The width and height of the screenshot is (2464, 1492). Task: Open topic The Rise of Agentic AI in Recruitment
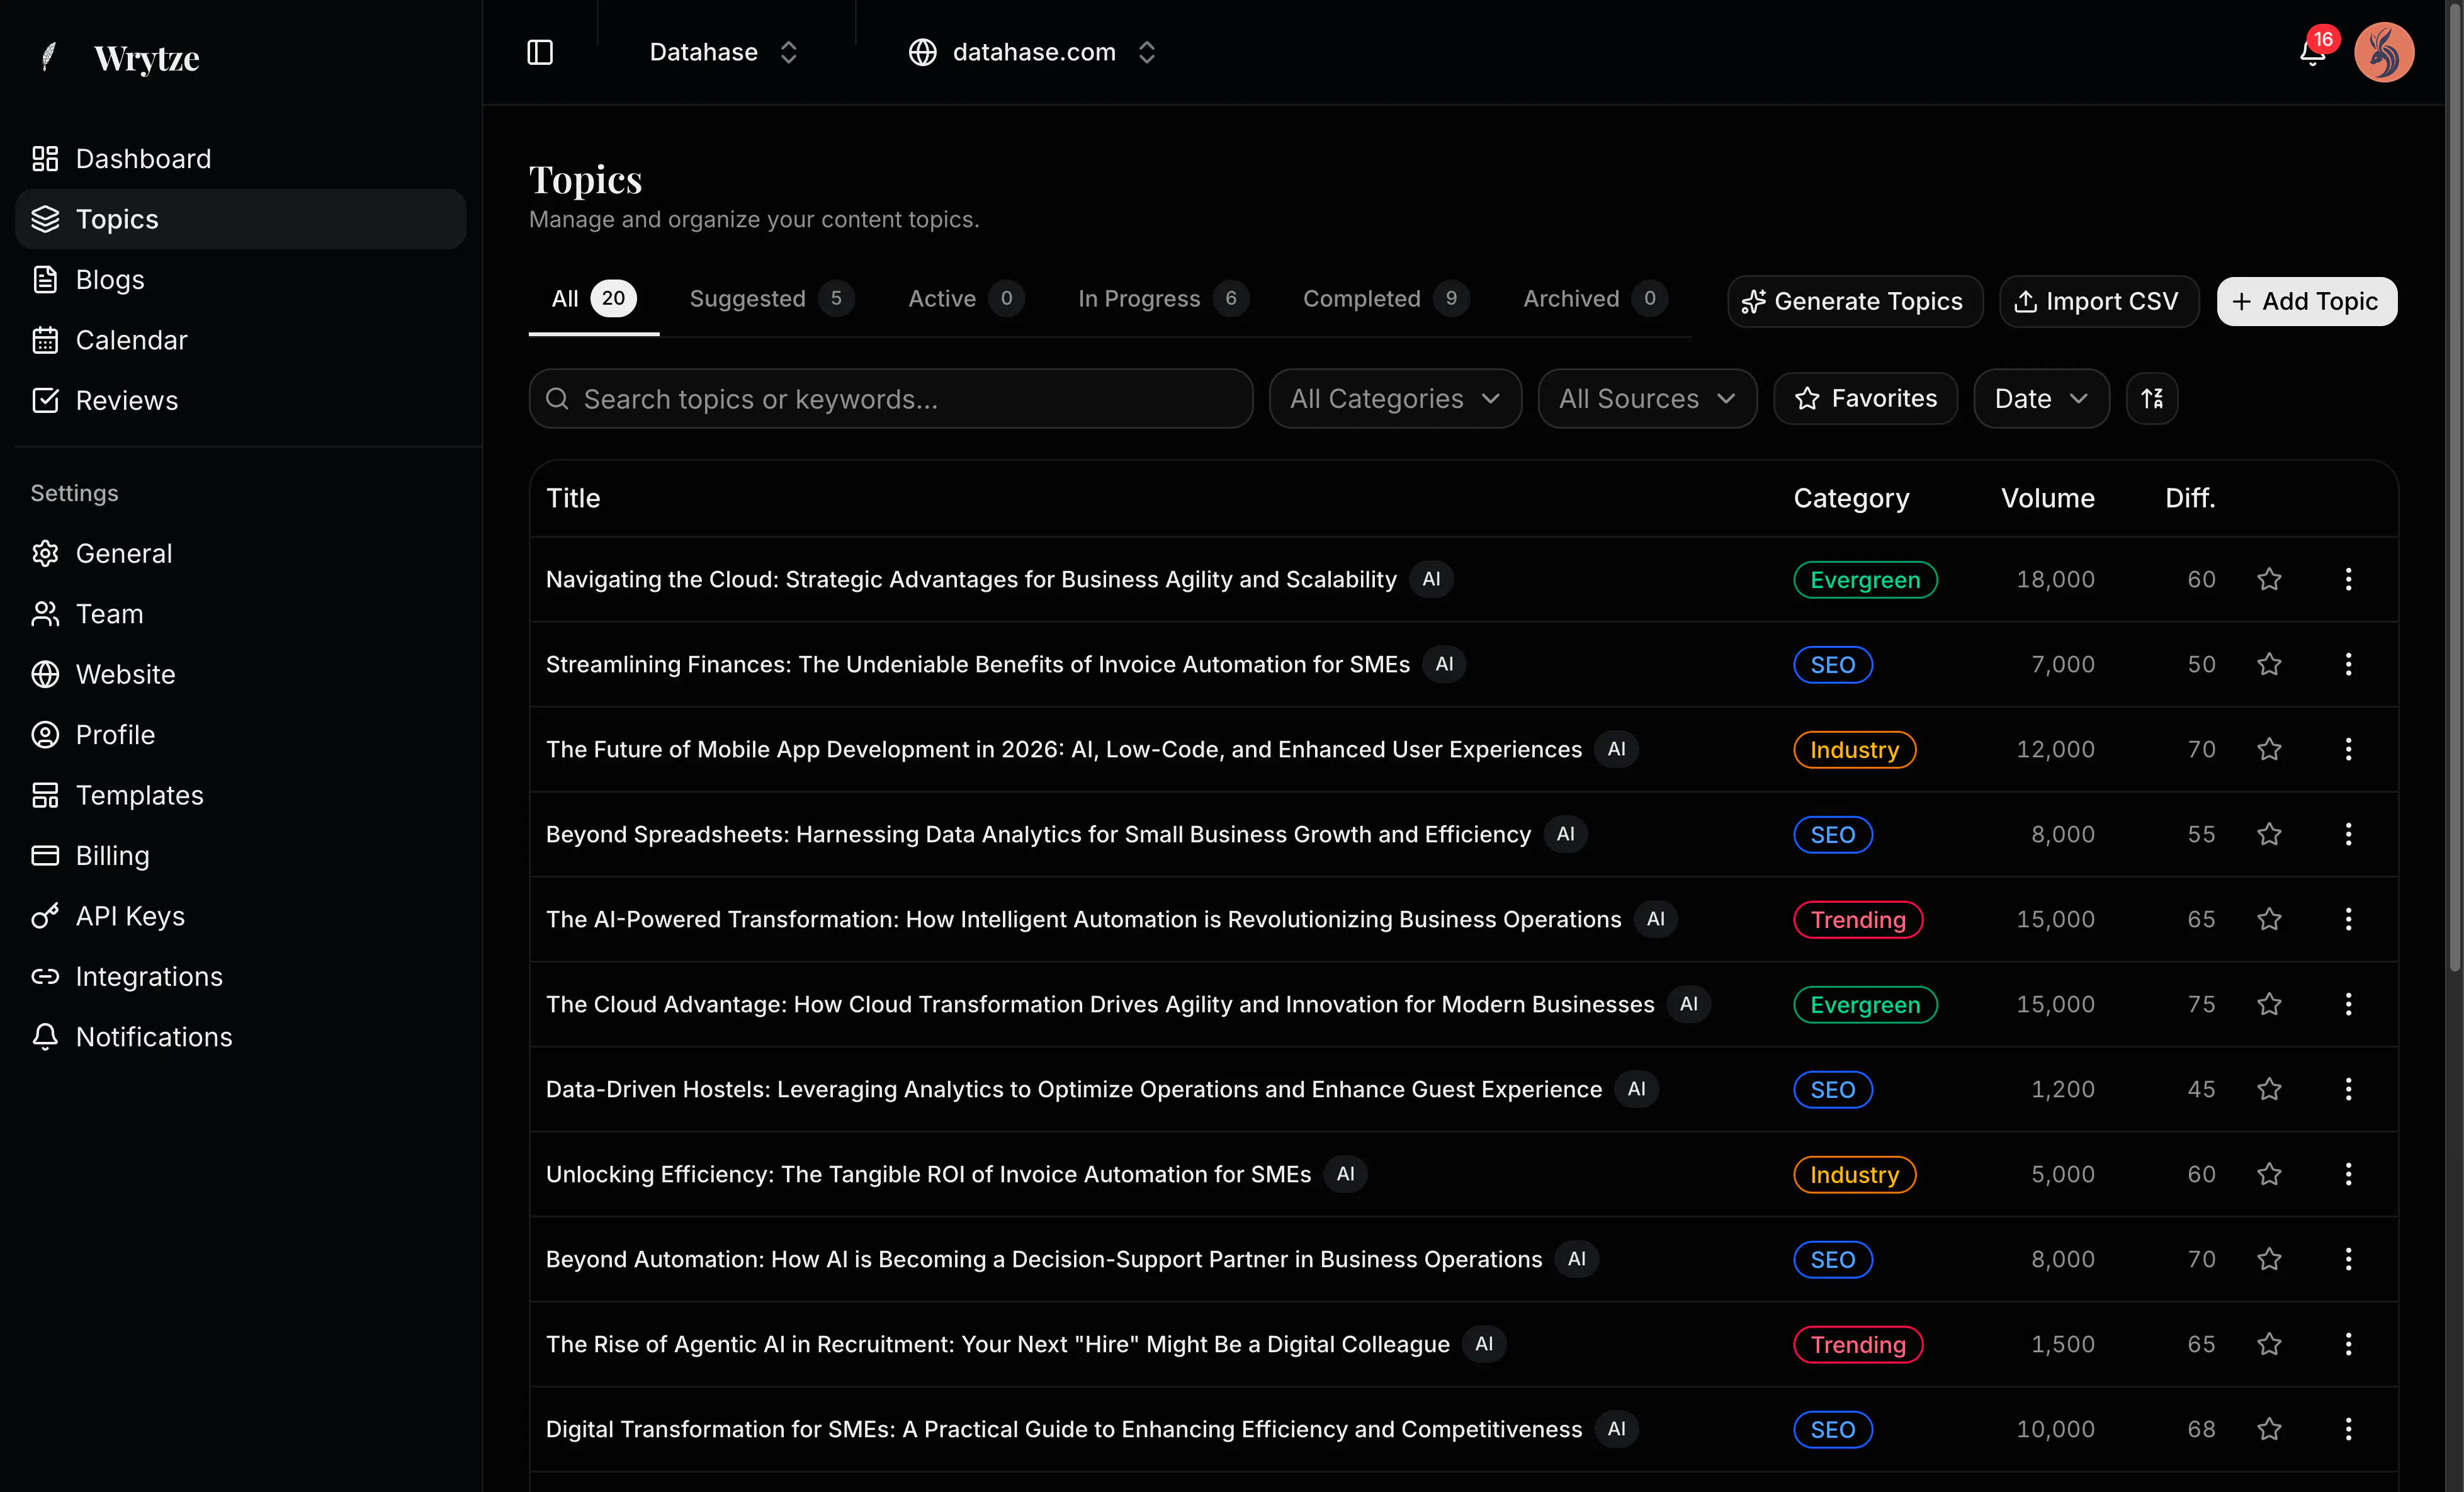998,1345
